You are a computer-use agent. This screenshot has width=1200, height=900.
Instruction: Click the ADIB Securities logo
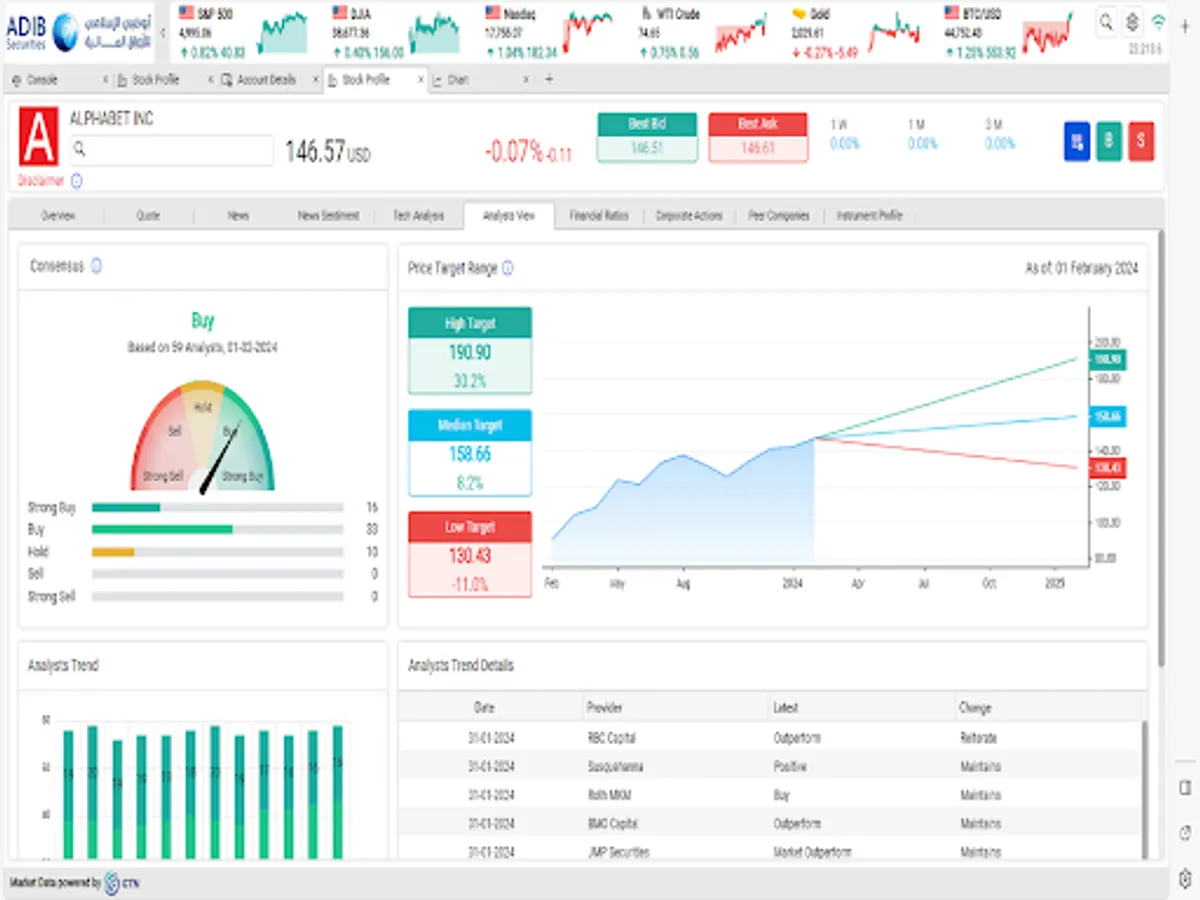pos(79,32)
